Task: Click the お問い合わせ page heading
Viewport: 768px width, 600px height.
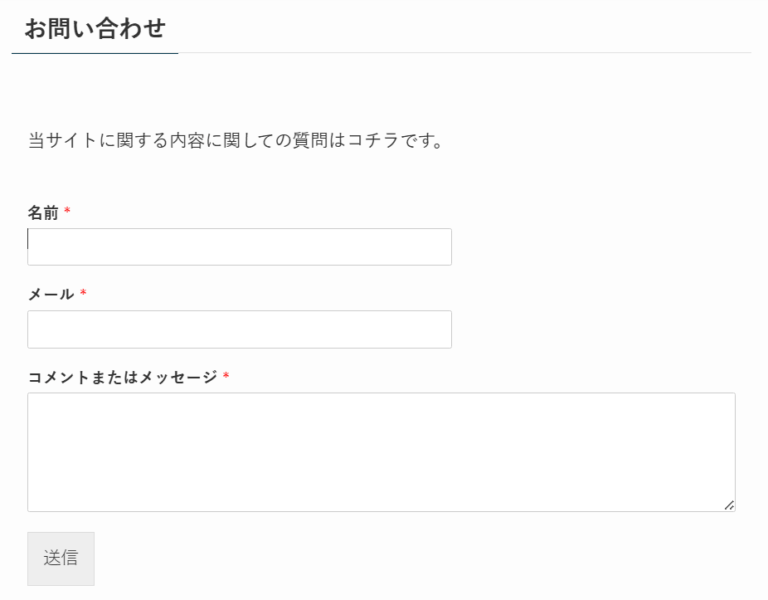Action: [x=94, y=28]
